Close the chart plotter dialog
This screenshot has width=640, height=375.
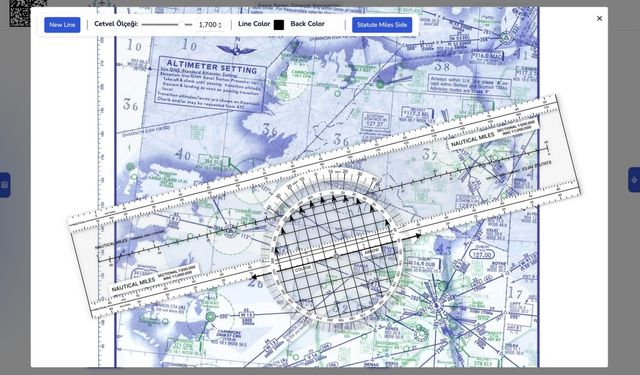pos(599,18)
